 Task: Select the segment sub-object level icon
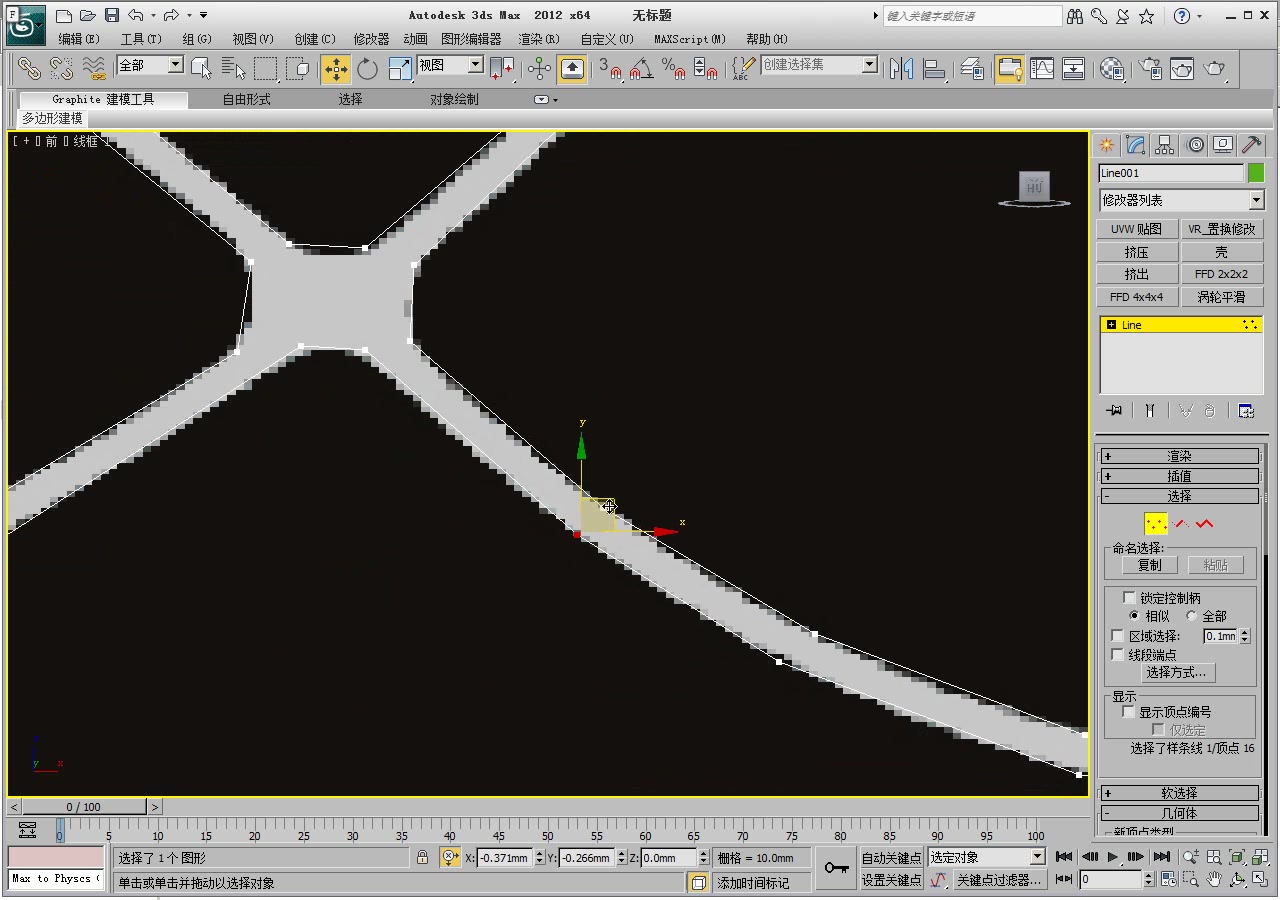[1181, 522]
